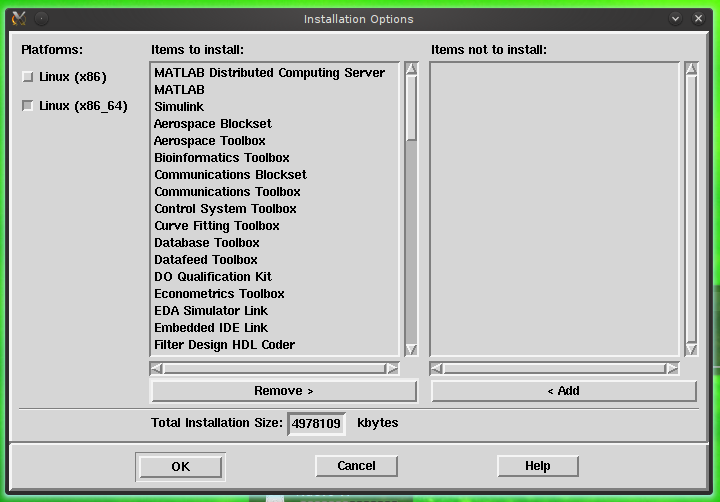Select MATLAB Distributed Computing Server in the list
This screenshot has width=720, height=502.
(x=274, y=73)
